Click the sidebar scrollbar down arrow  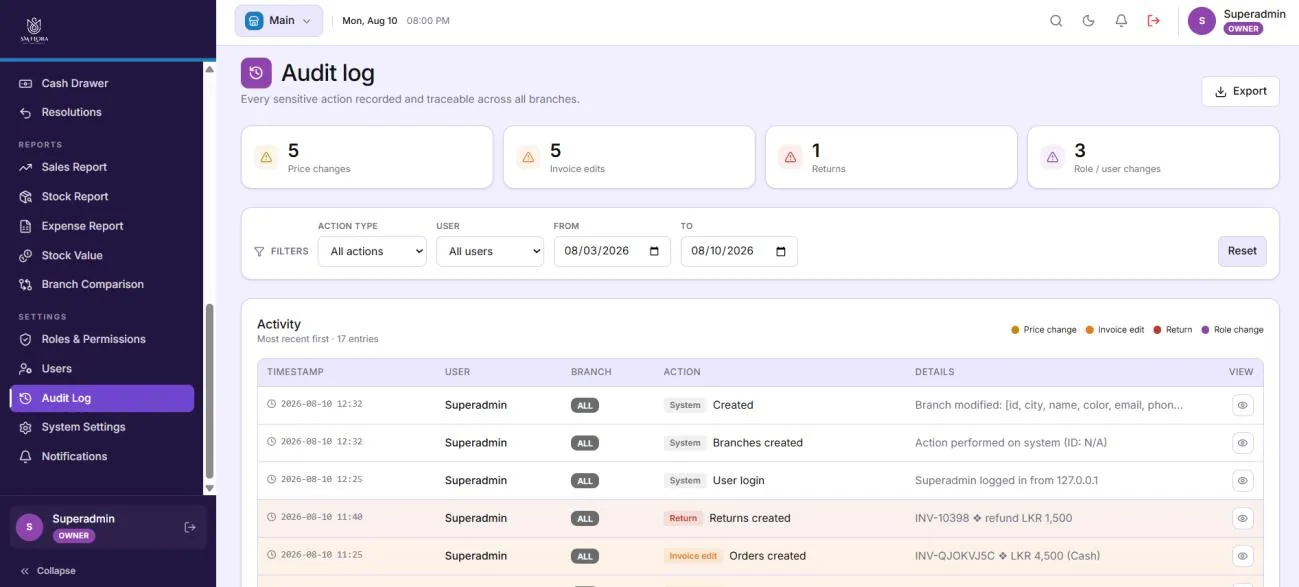click(x=209, y=488)
